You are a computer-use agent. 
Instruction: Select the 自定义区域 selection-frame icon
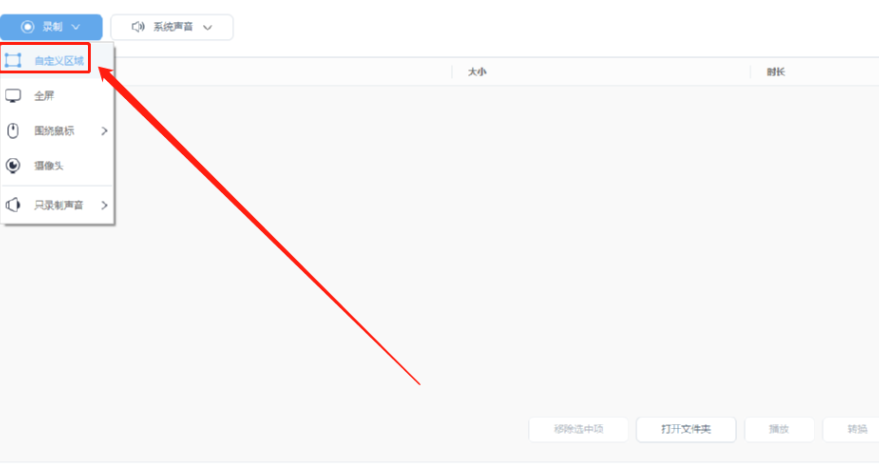pyautogui.click(x=13, y=60)
